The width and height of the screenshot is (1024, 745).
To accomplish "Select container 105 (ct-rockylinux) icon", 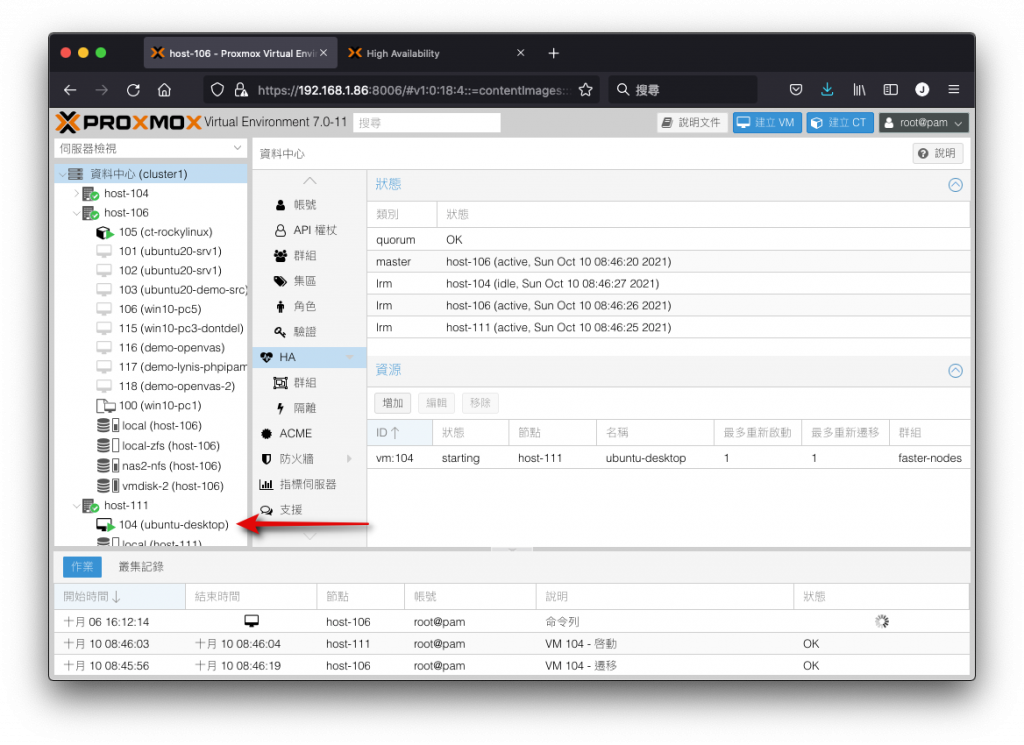I will [x=104, y=232].
